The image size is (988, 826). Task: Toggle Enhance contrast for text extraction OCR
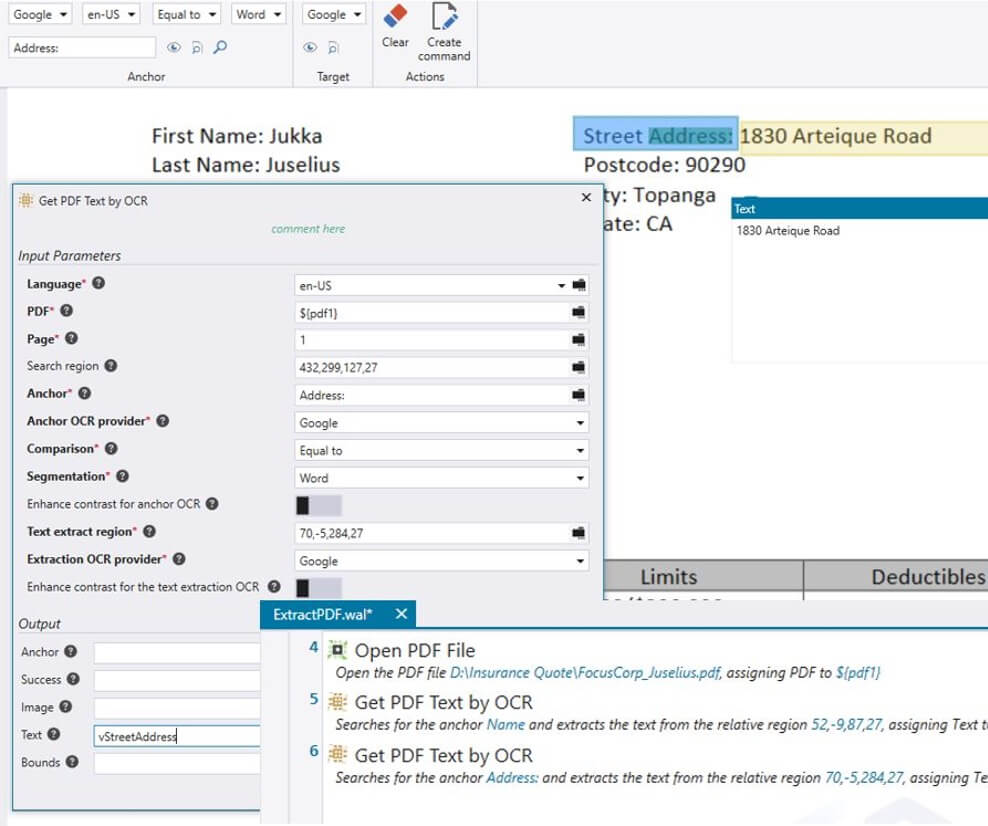[319, 588]
